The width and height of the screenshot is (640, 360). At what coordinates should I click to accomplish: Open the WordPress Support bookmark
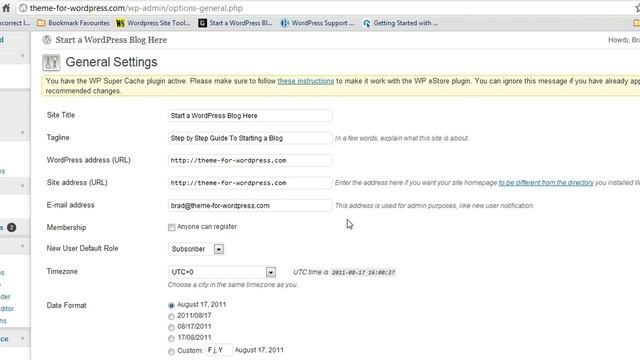[318, 23]
